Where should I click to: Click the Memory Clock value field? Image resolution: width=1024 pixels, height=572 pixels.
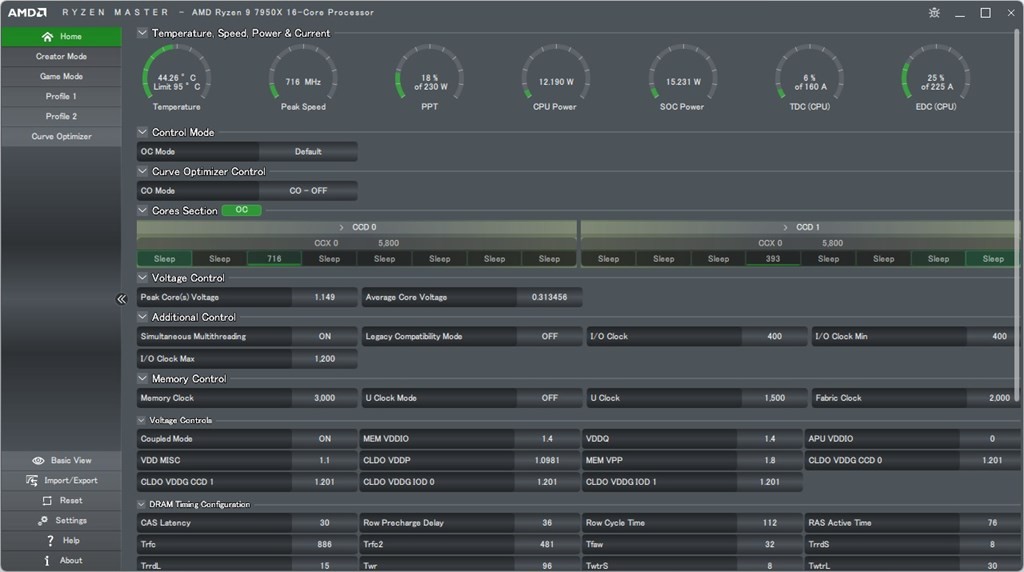coord(324,398)
